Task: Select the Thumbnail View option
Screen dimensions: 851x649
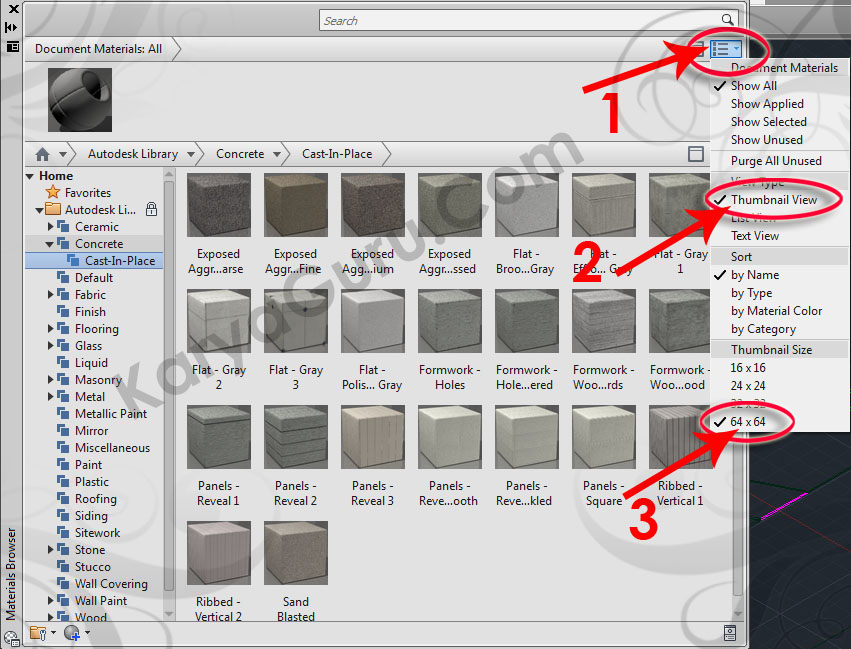Action: pyautogui.click(x=773, y=200)
